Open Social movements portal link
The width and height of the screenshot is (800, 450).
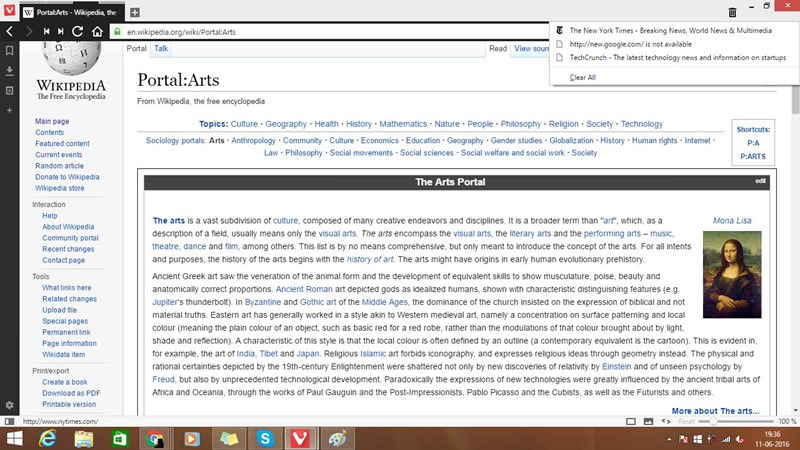click(x=361, y=153)
